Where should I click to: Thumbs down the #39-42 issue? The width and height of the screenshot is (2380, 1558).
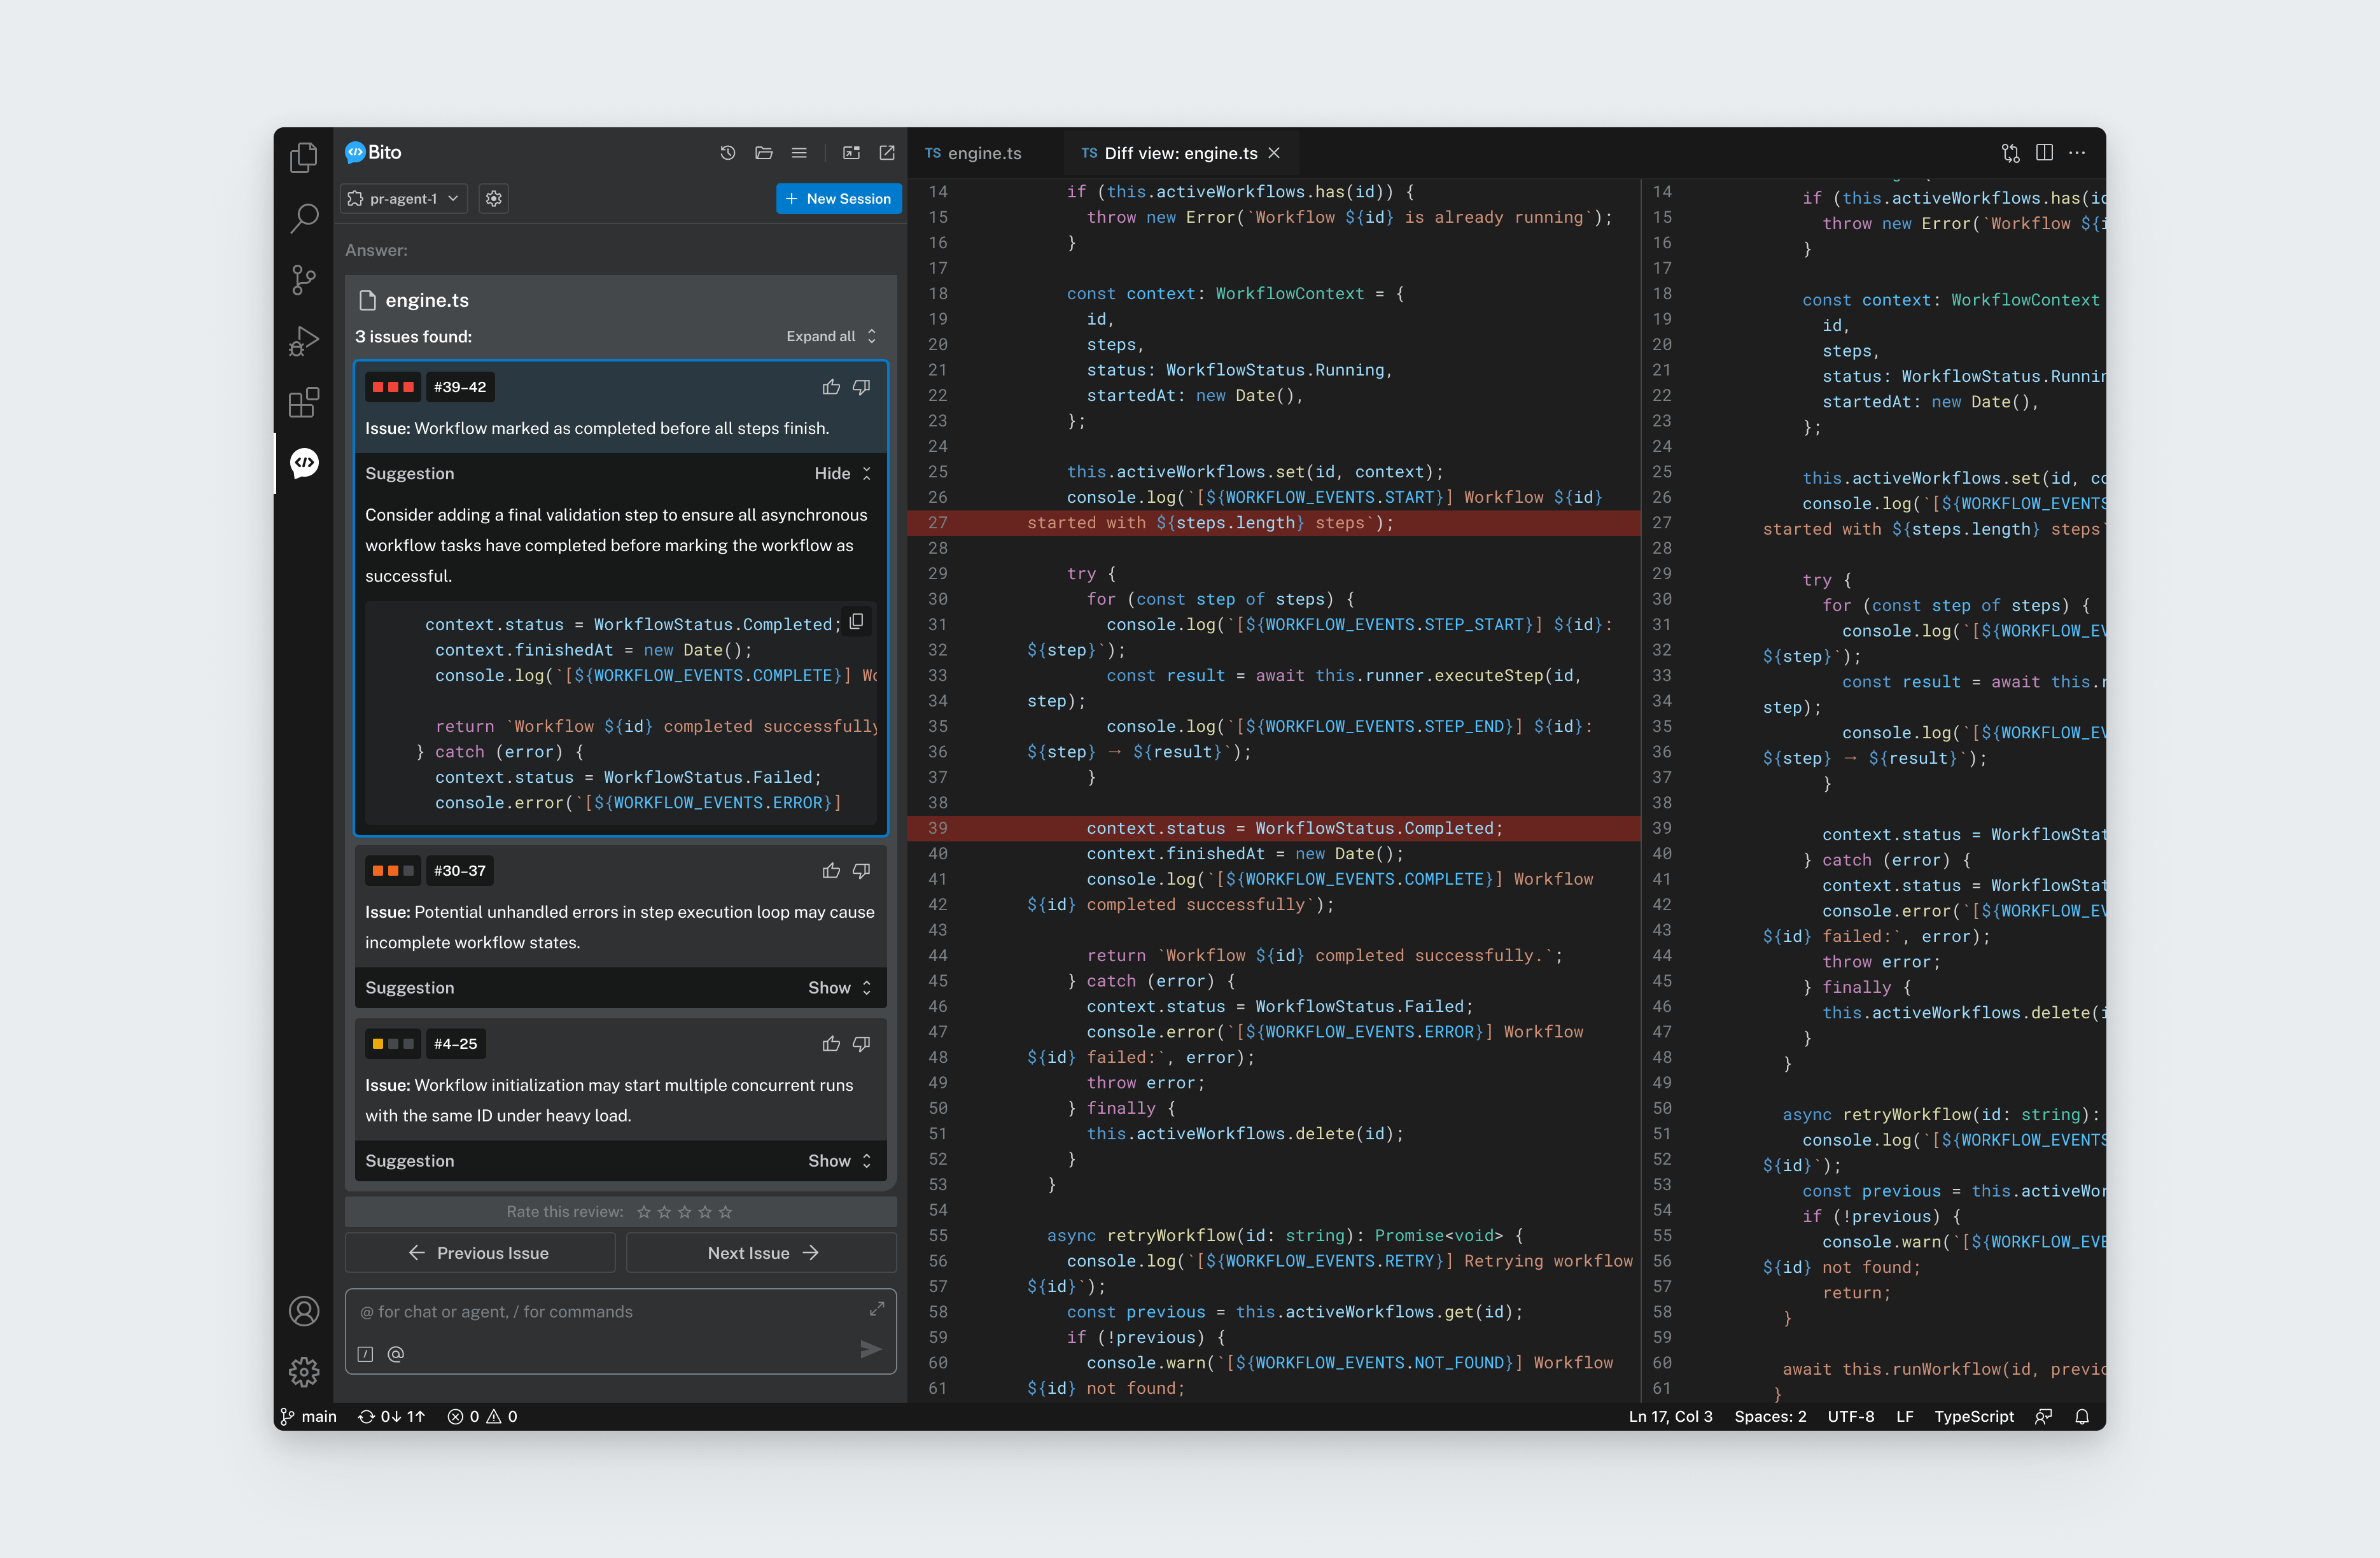(861, 387)
